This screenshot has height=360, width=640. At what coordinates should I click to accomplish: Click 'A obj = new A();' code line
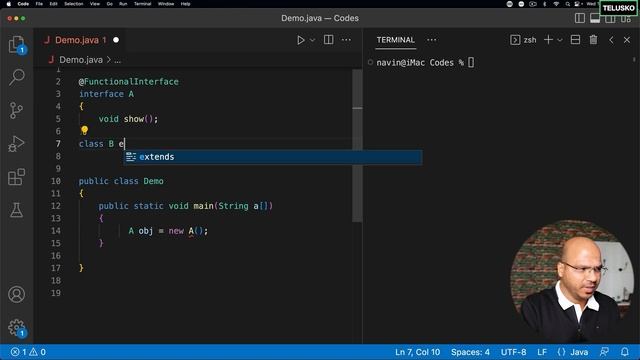tap(168, 231)
